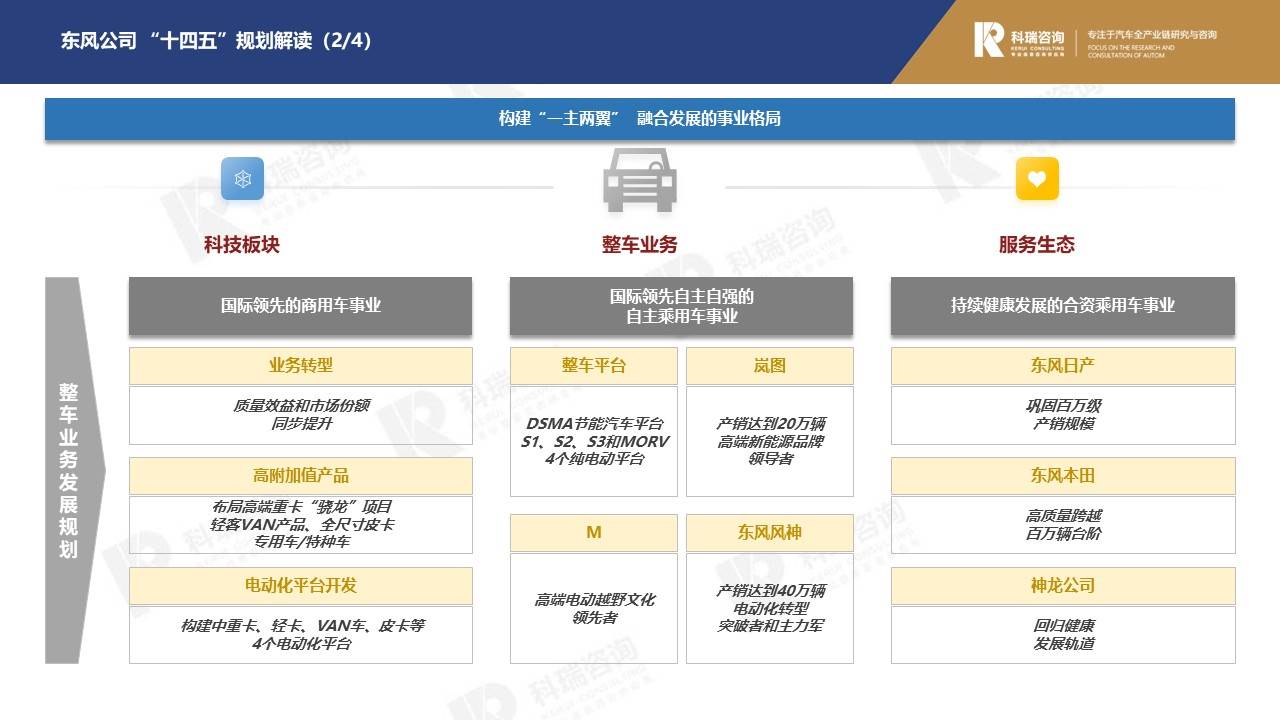Select the 东风风神 header
This screenshot has height=720, width=1280.
click(x=770, y=533)
